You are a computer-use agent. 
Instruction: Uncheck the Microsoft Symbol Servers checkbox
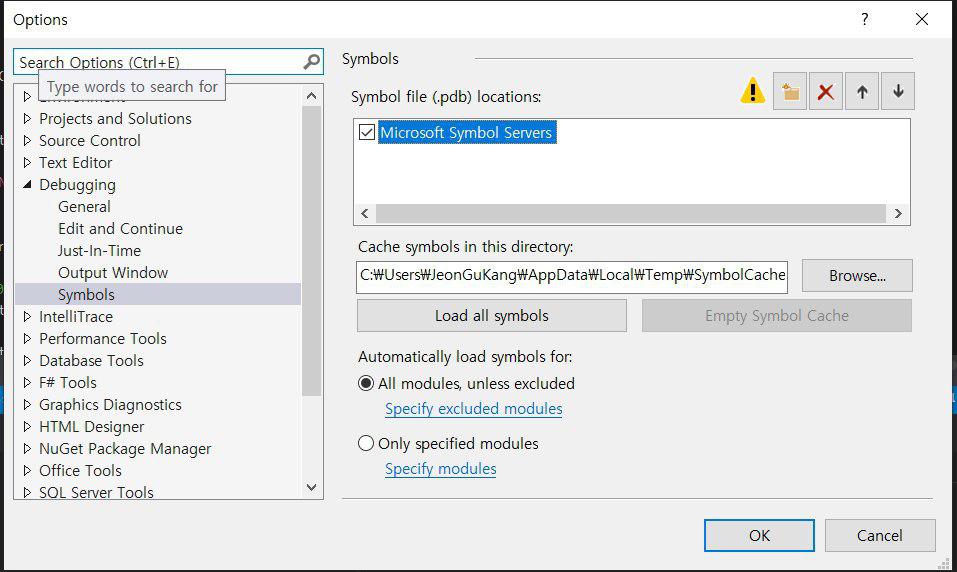click(367, 132)
